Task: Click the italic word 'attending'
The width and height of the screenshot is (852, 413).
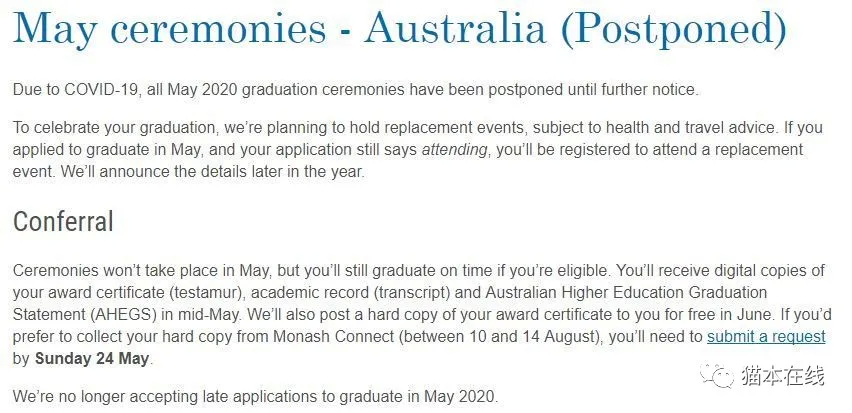Action: tap(454, 150)
